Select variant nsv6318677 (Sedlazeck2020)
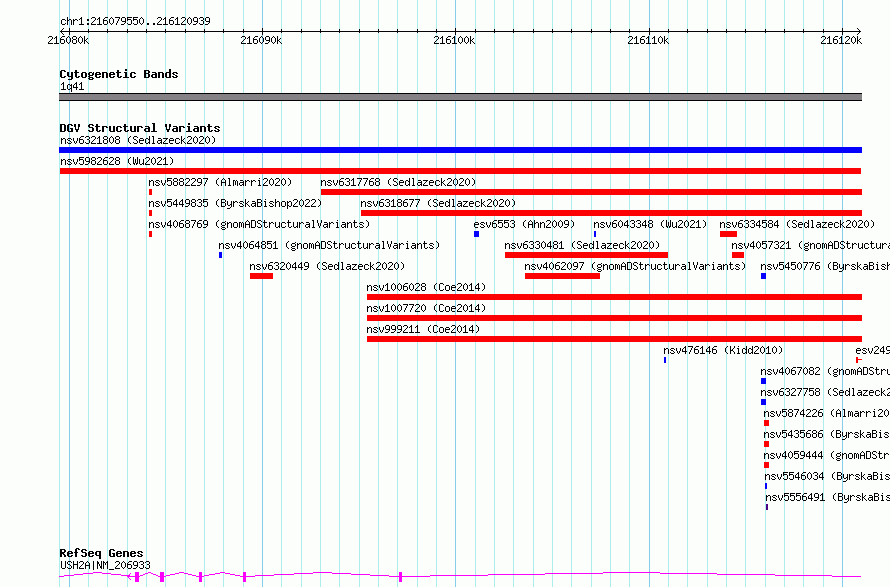The width and height of the screenshot is (890, 587). pyautogui.click(x=438, y=203)
